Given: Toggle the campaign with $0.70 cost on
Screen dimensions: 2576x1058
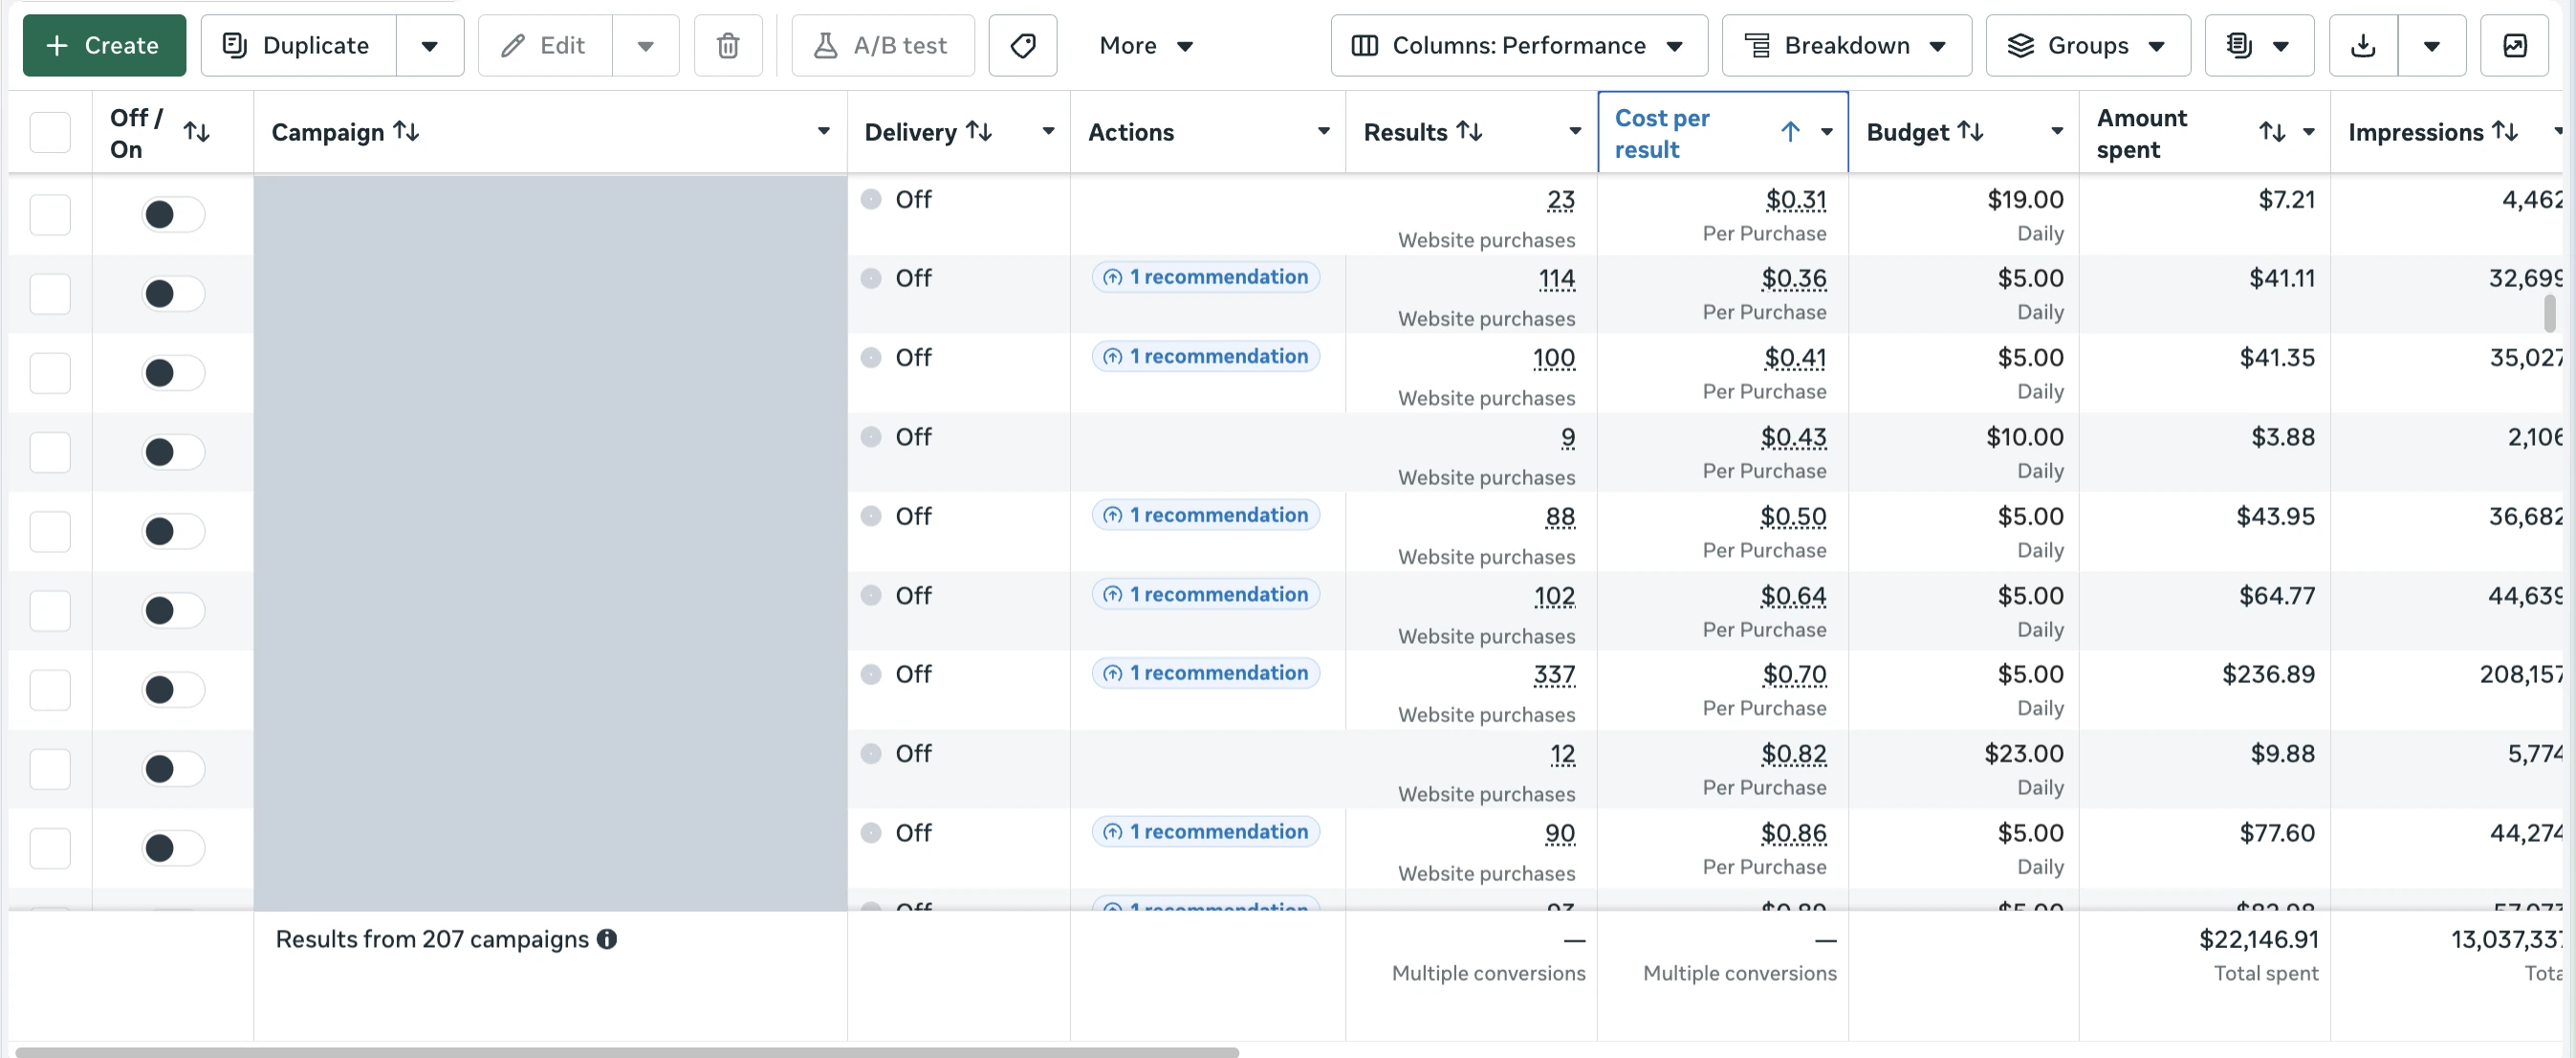Looking at the screenshot, I should click(x=173, y=689).
